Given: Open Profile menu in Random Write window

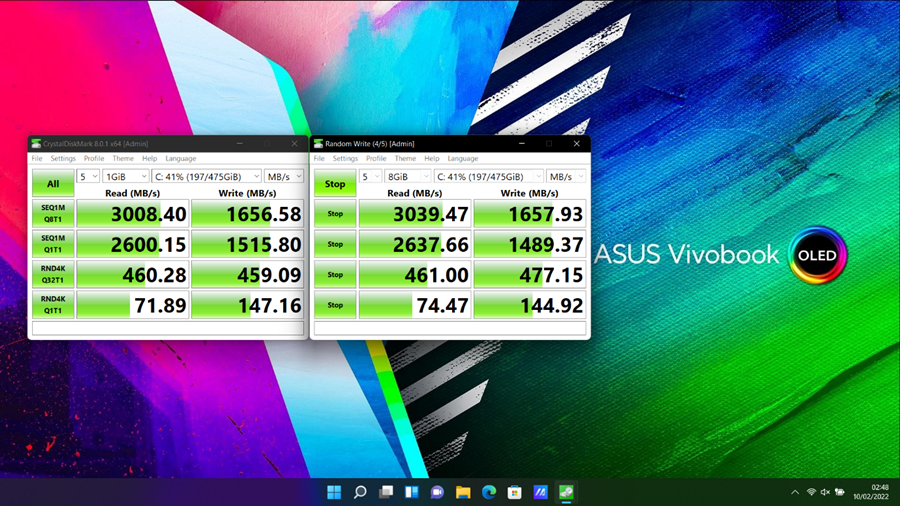Looking at the screenshot, I should [376, 158].
